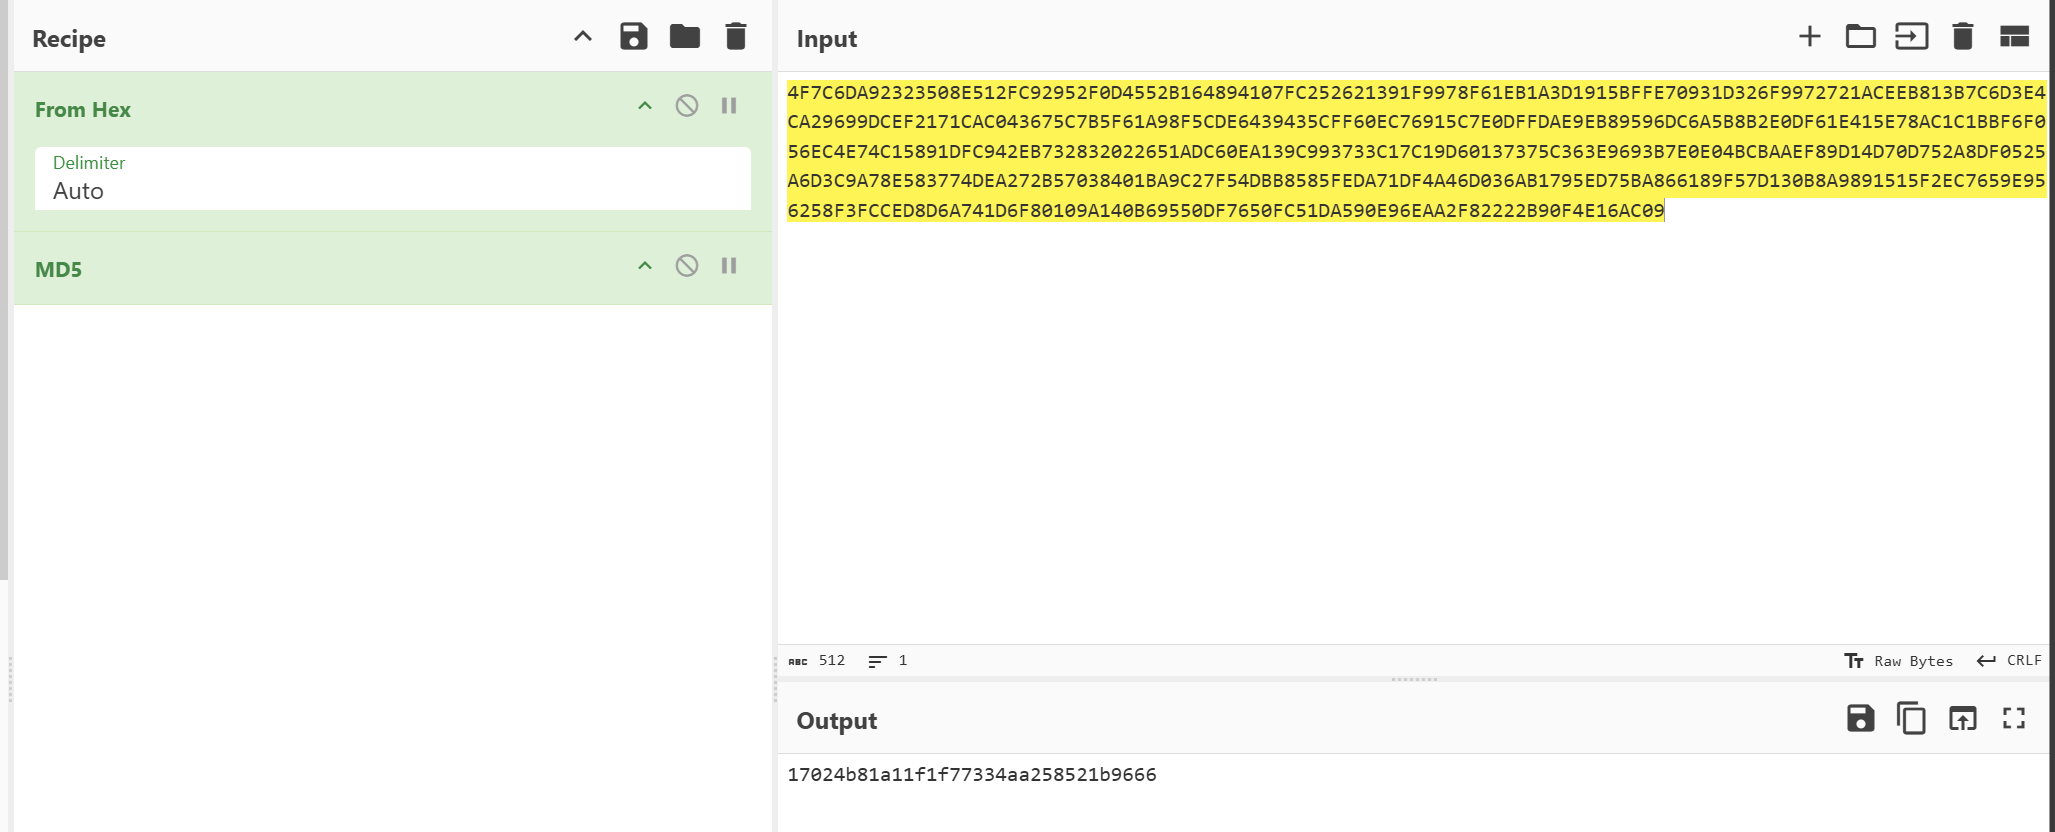Set breakpoint on MD5 operation
The height and width of the screenshot is (832, 2055).
[729, 266]
